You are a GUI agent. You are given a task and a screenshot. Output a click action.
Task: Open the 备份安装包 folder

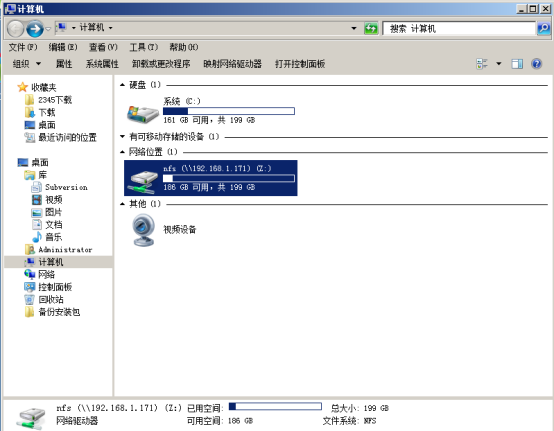click(52, 312)
